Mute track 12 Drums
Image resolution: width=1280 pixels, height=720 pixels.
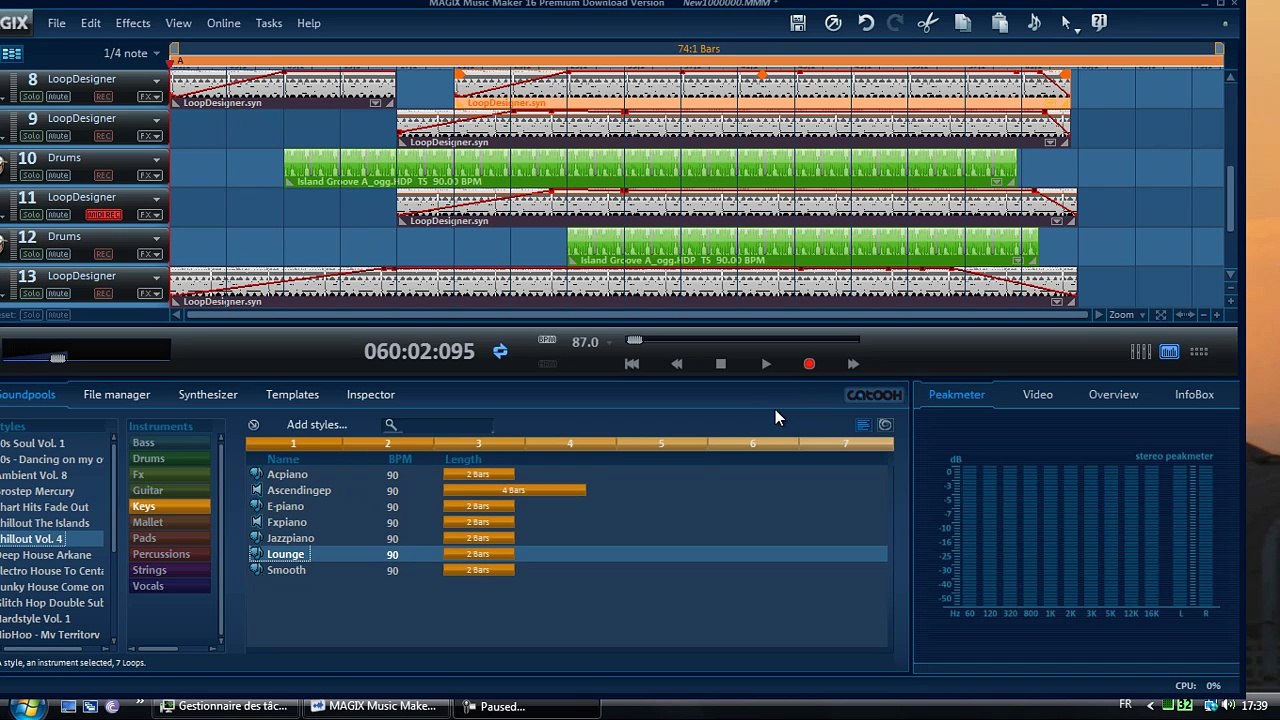(58, 254)
